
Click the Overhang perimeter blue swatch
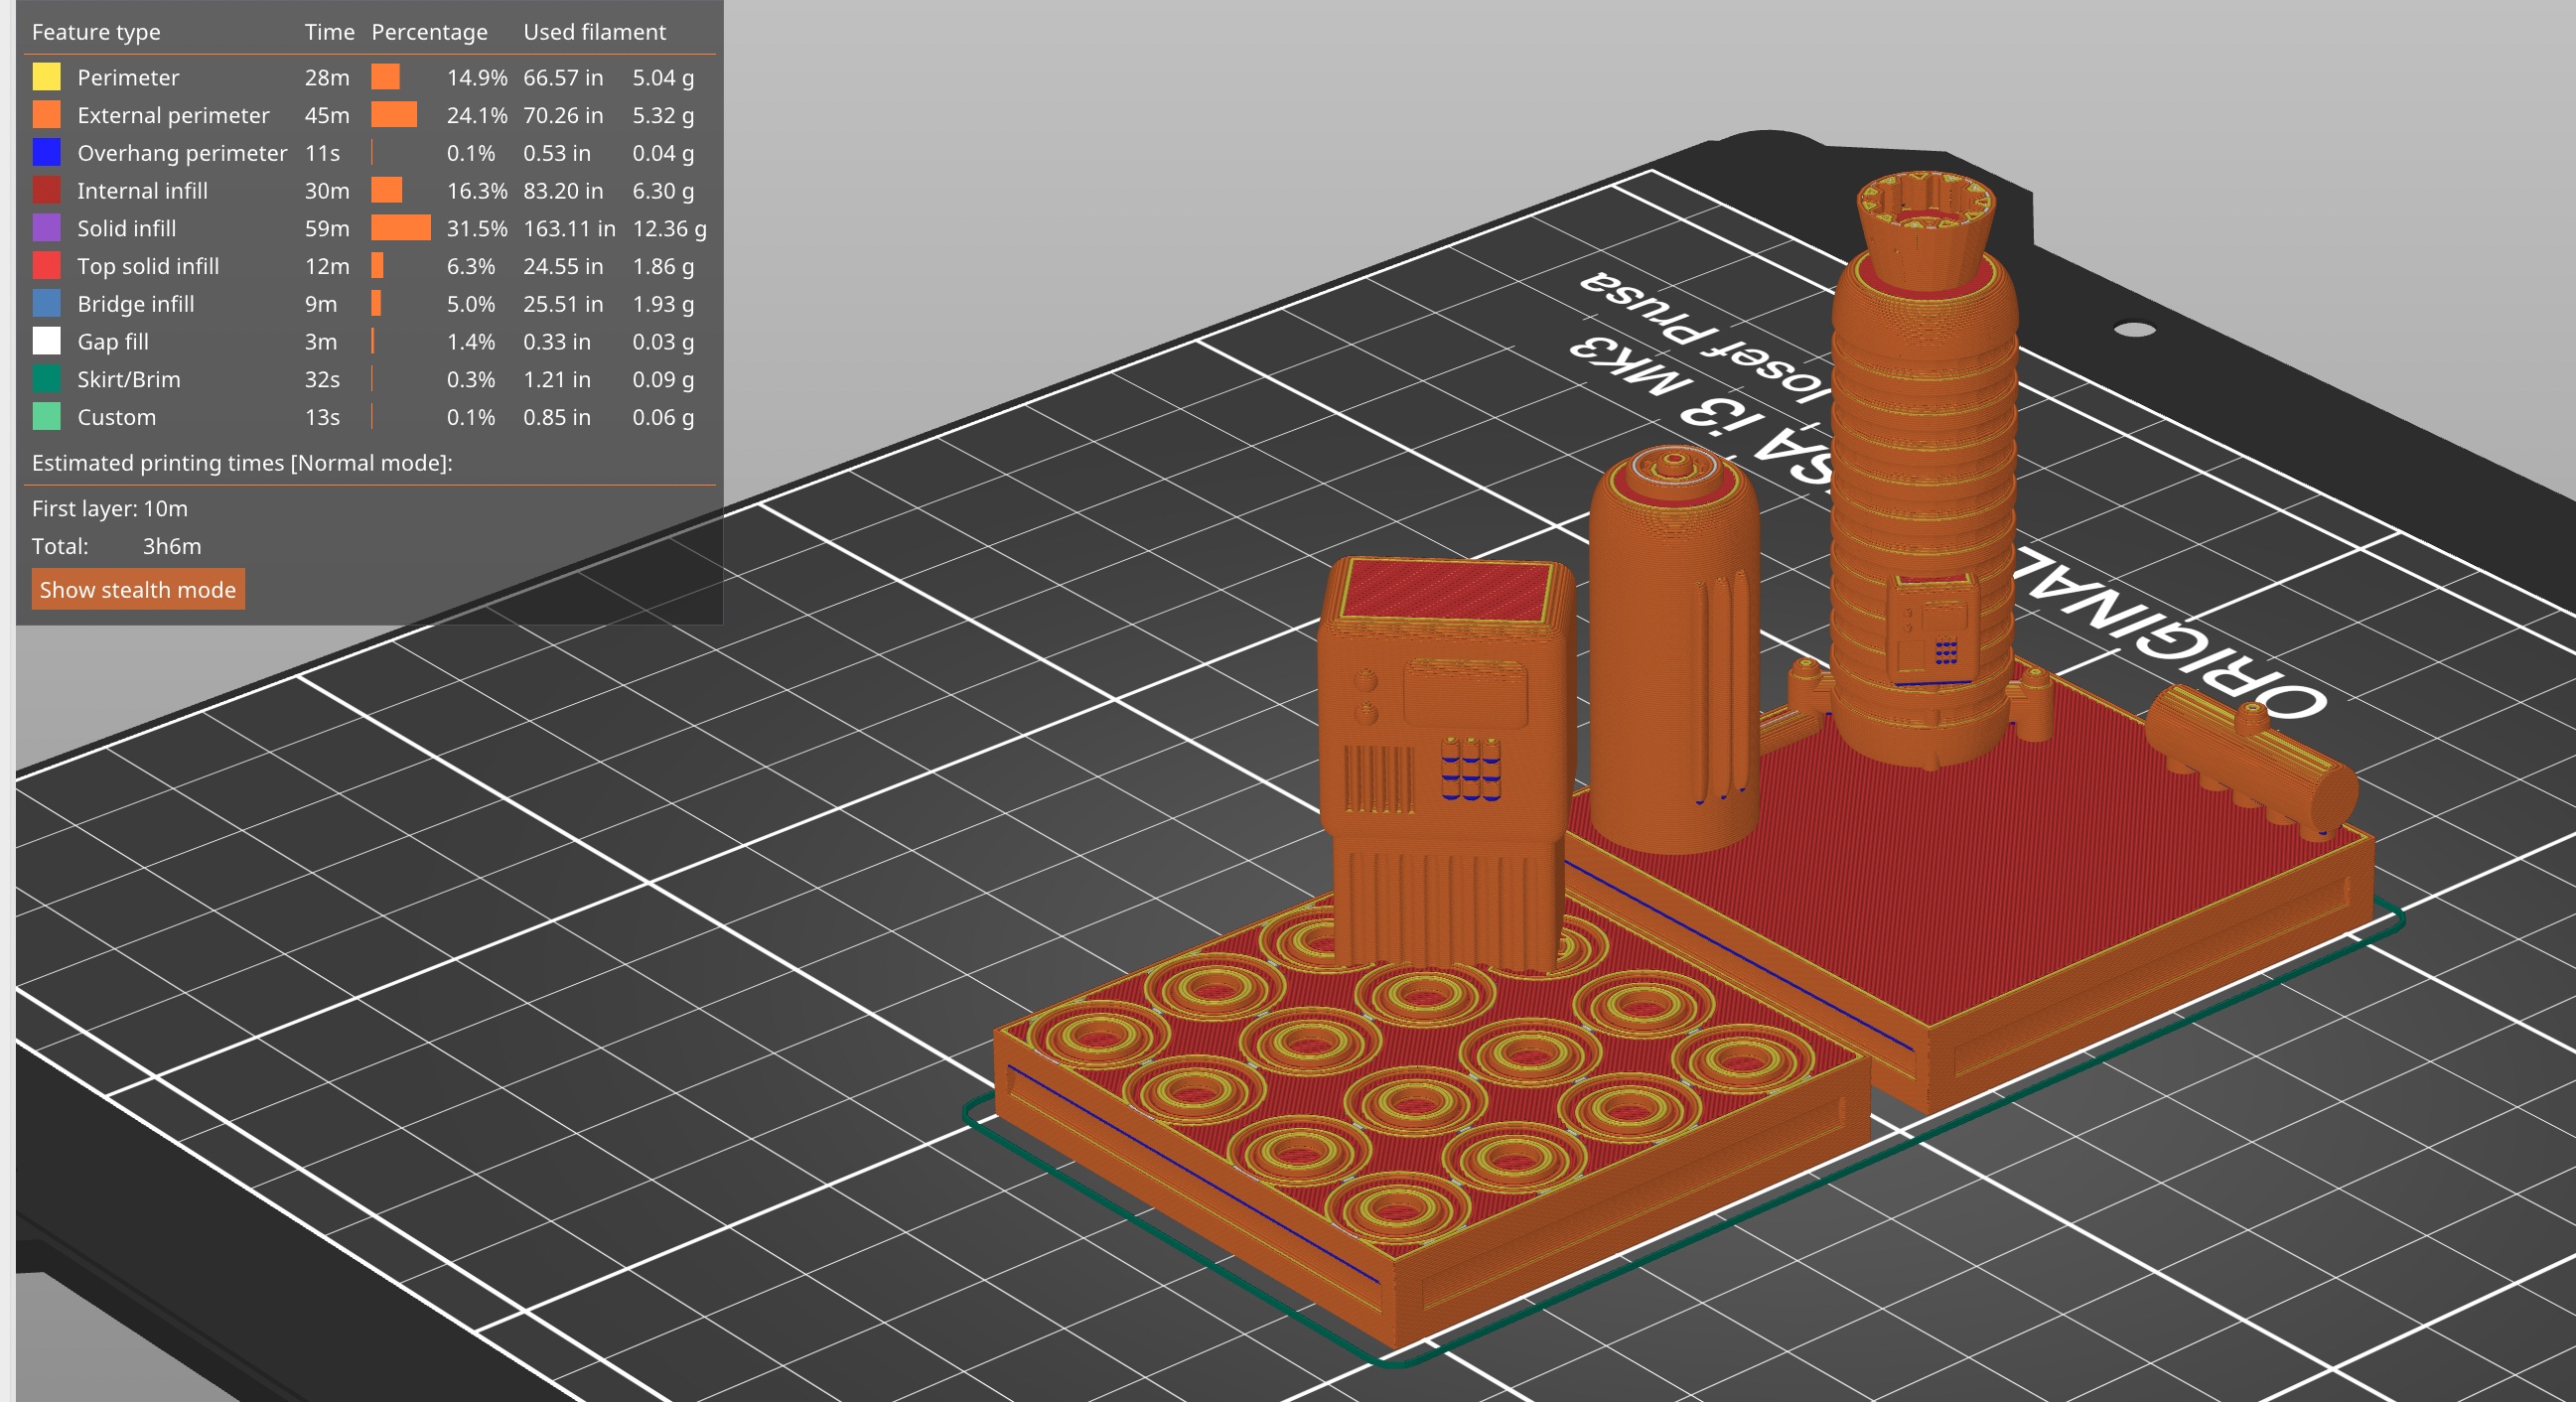tap(46, 153)
